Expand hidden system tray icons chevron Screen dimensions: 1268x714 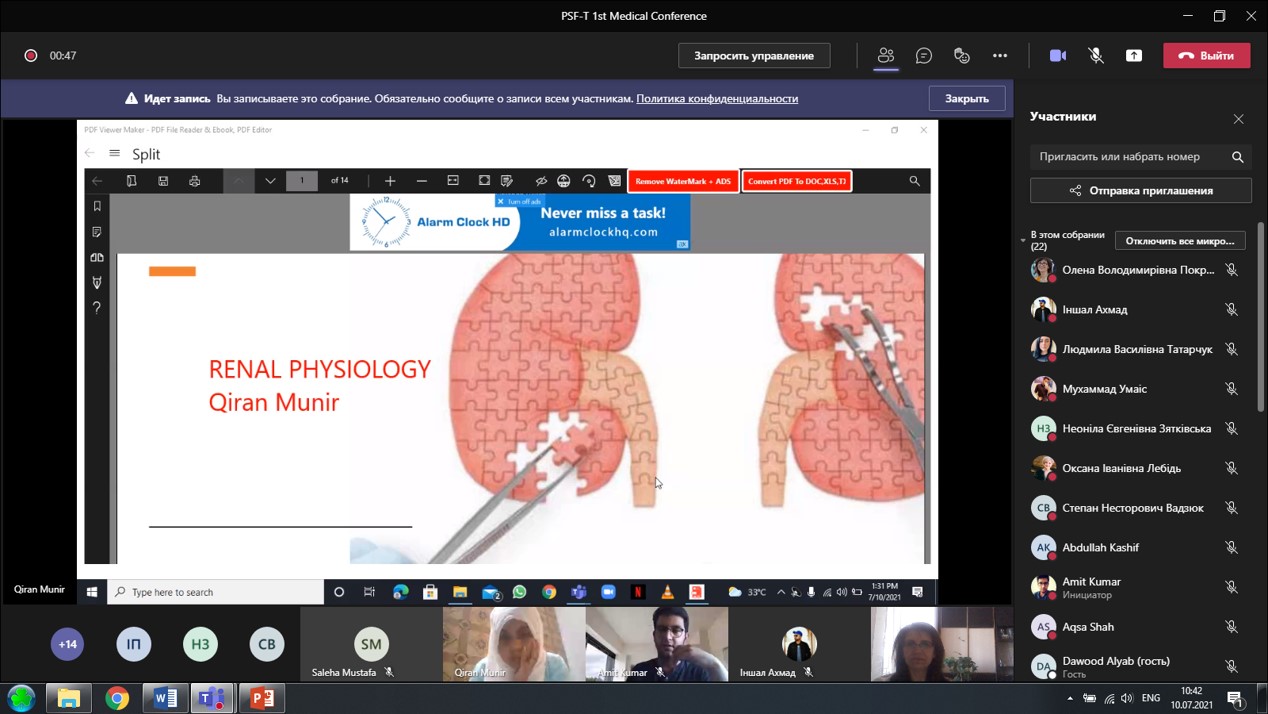(x=1070, y=698)
